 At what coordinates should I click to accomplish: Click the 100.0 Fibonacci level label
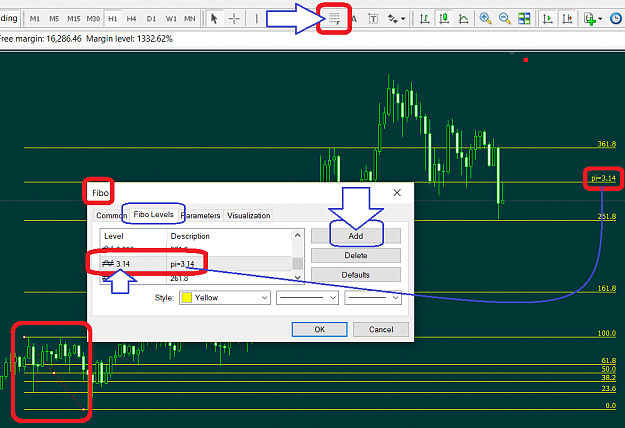(x=607, y=333)
